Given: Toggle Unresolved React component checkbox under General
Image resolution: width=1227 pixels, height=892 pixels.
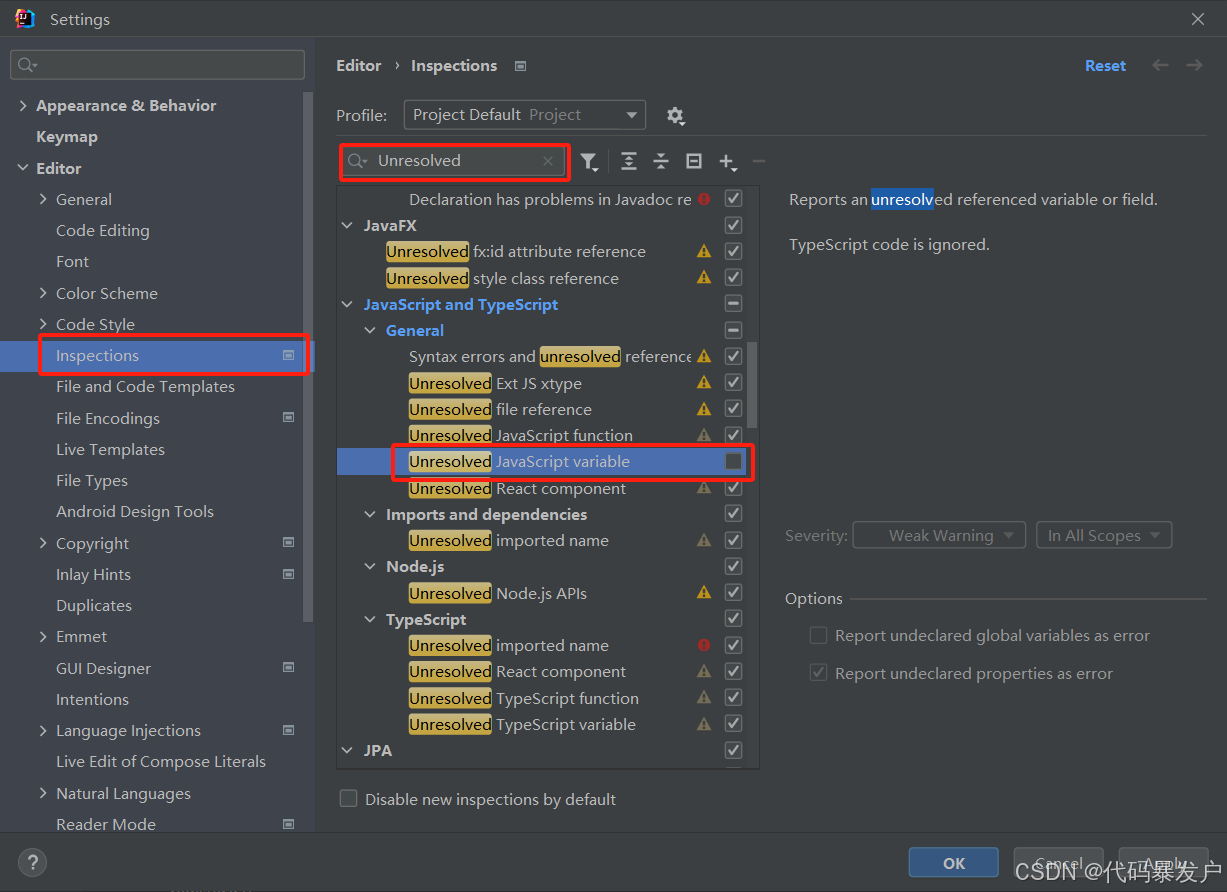Looking at the screenshot, I should click(x=734, y=488).
